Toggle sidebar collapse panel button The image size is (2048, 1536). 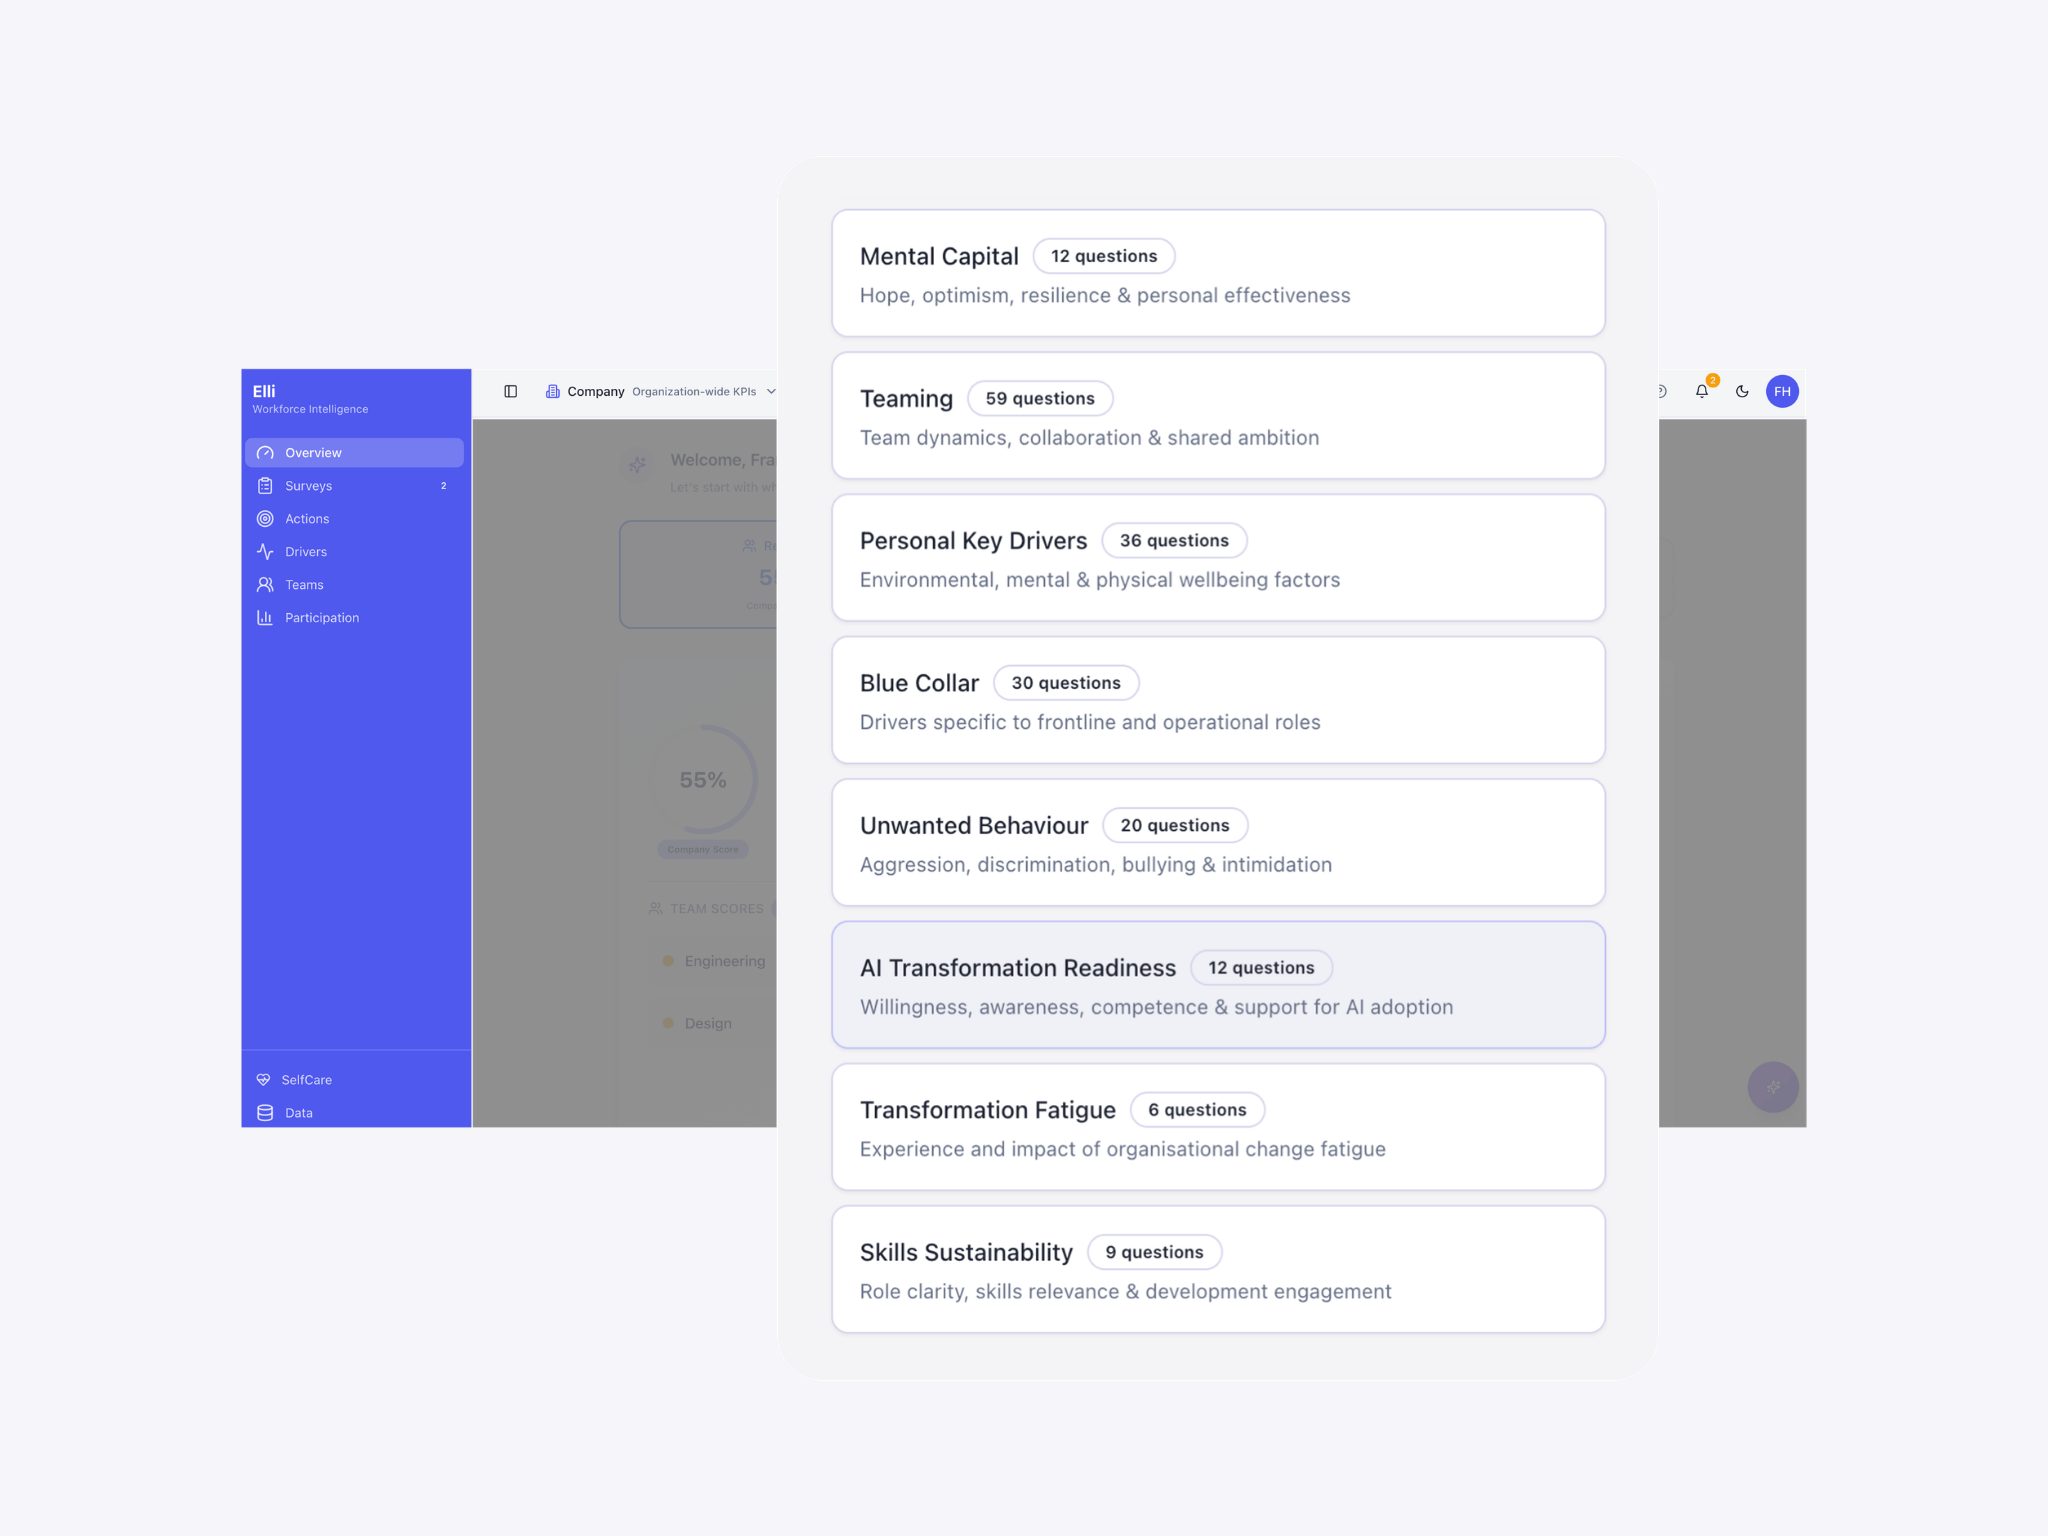tap(511, 392)
